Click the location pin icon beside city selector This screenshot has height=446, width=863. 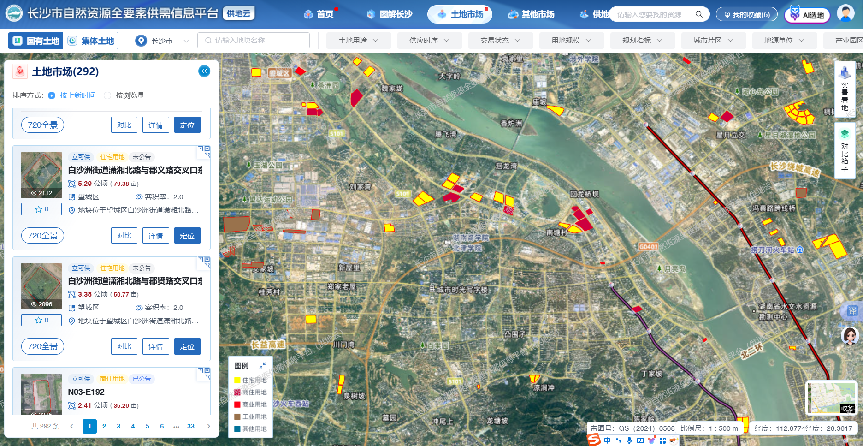point(143,41)
